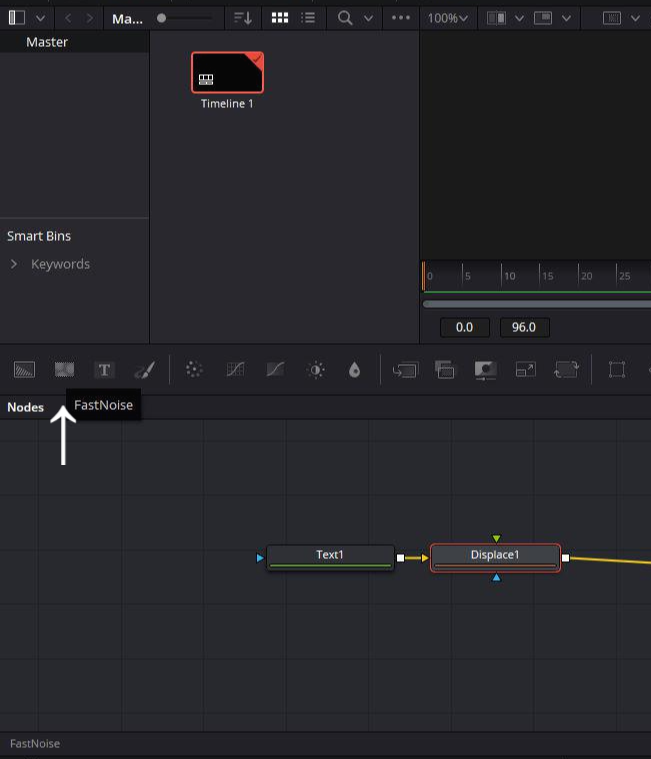The width and height of the screenshot is (651, 759).
Task: Add a Tracker node with the dots icon
Action: [194, 370]
